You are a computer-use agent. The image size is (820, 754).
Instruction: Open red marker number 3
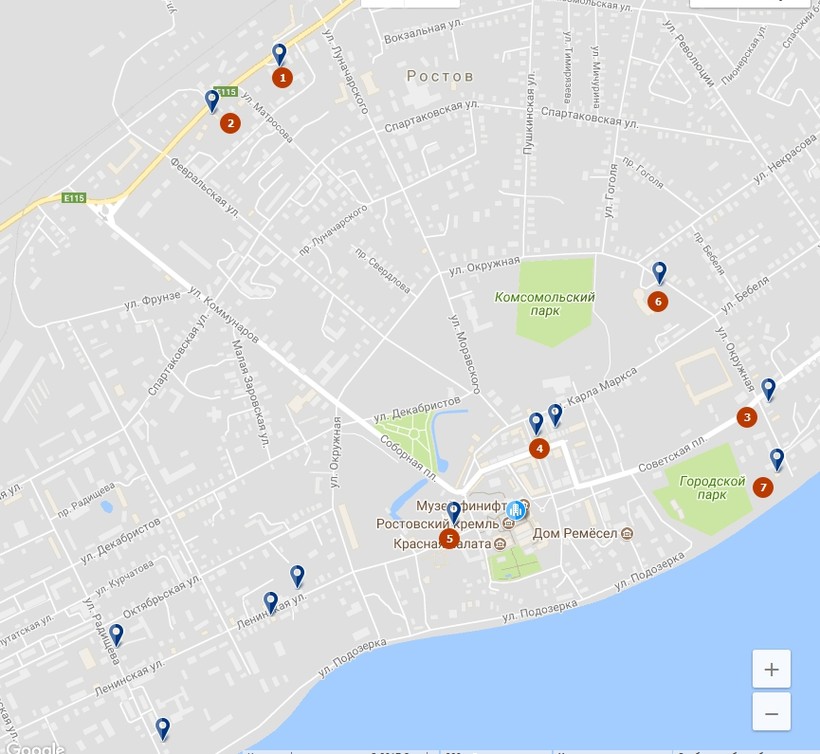pos(746,417)
